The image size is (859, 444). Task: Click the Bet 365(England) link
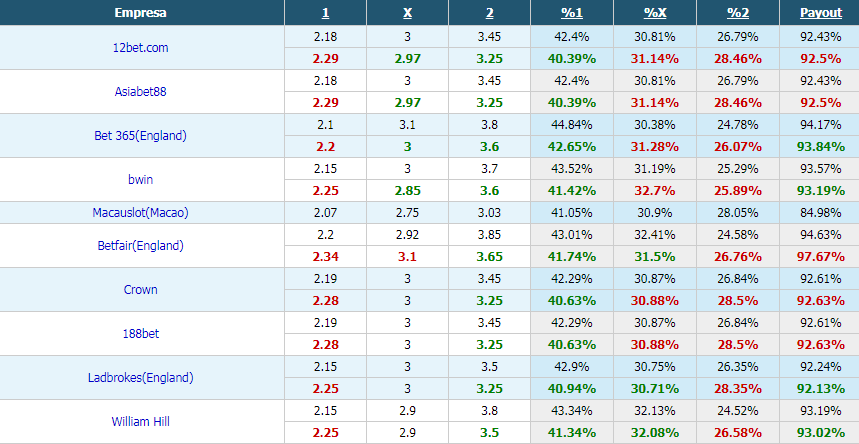[x=140, y=135]
